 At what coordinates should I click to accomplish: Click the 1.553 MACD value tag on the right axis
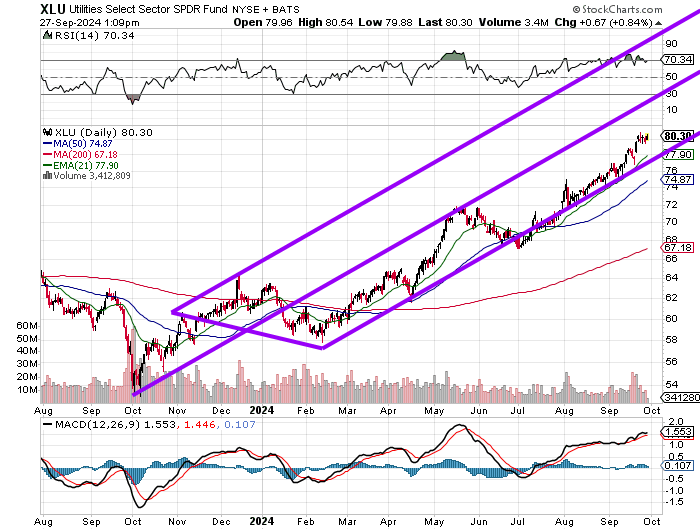click(x=679, y=431)
